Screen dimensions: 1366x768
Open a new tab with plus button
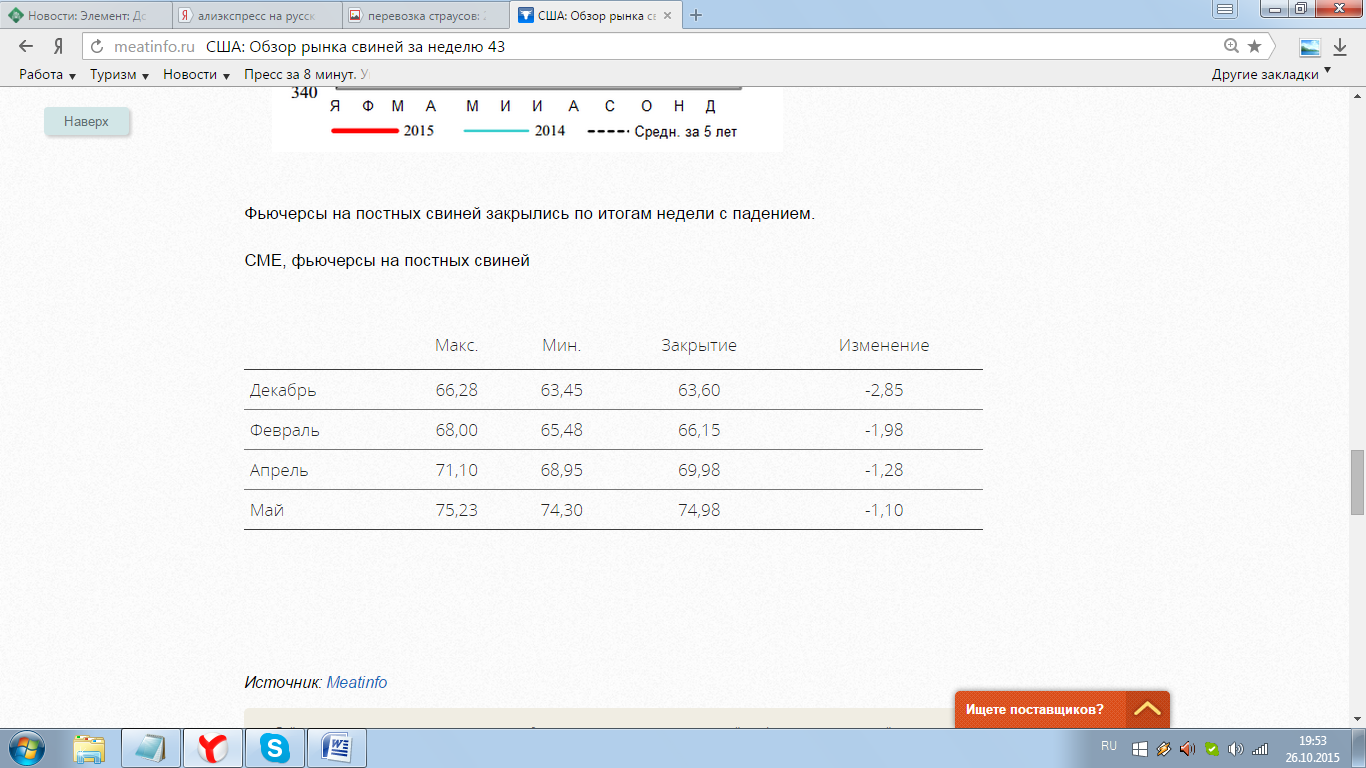point(697,15)
